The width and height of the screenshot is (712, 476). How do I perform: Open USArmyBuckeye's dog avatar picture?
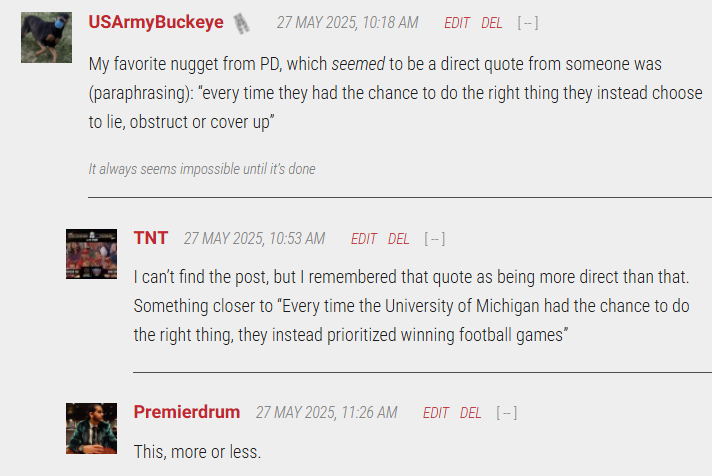(x=46, y=38)
